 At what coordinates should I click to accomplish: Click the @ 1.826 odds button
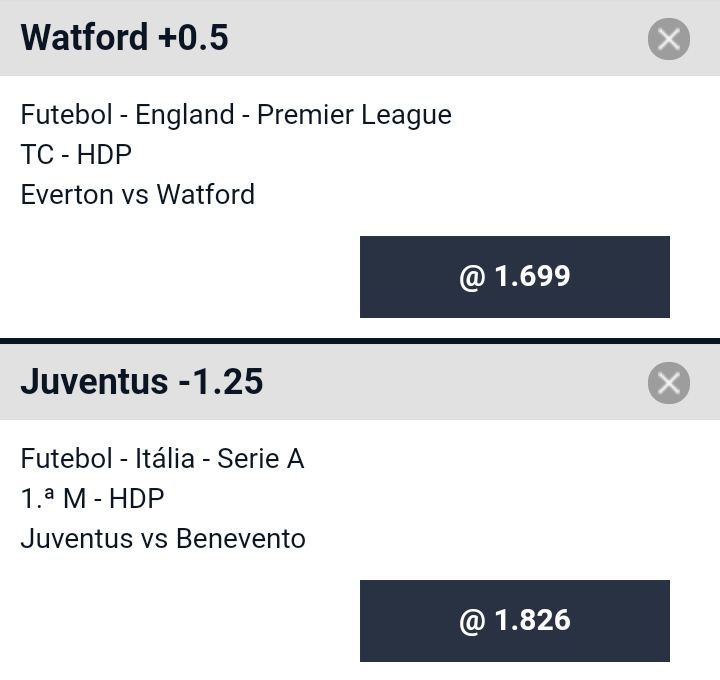(x=515, y=621)
